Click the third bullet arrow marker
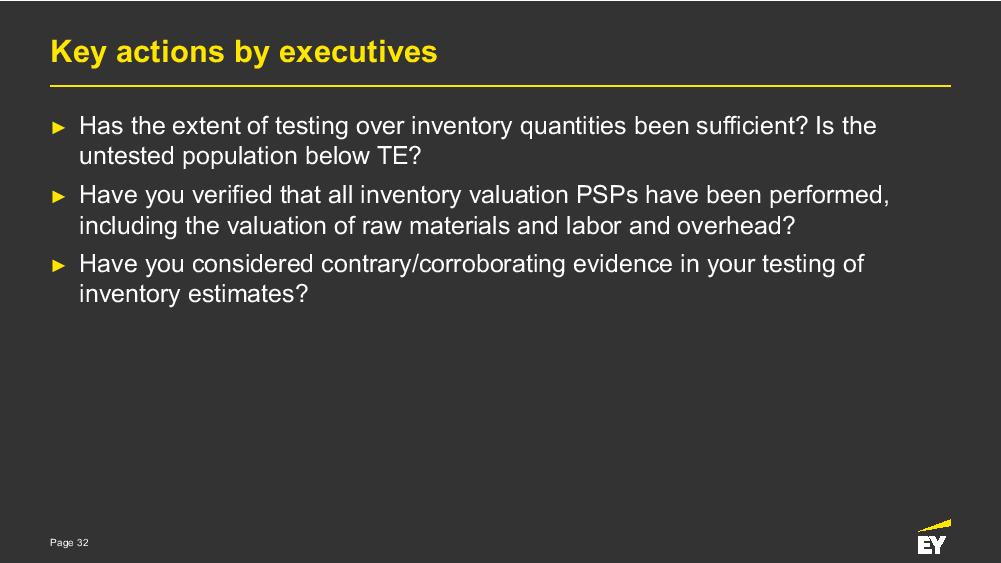The height and width of the screenshot is (563, 1001). click(58, 265)
